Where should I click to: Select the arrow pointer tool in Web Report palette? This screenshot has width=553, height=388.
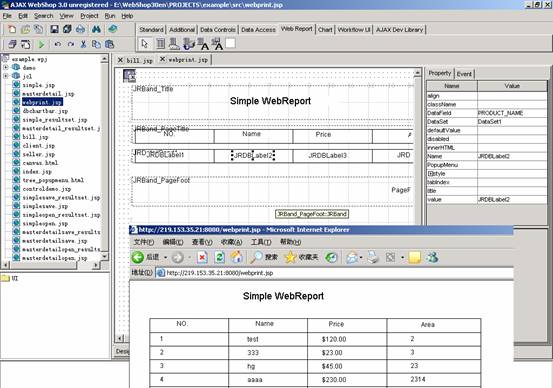coord(145,44)
